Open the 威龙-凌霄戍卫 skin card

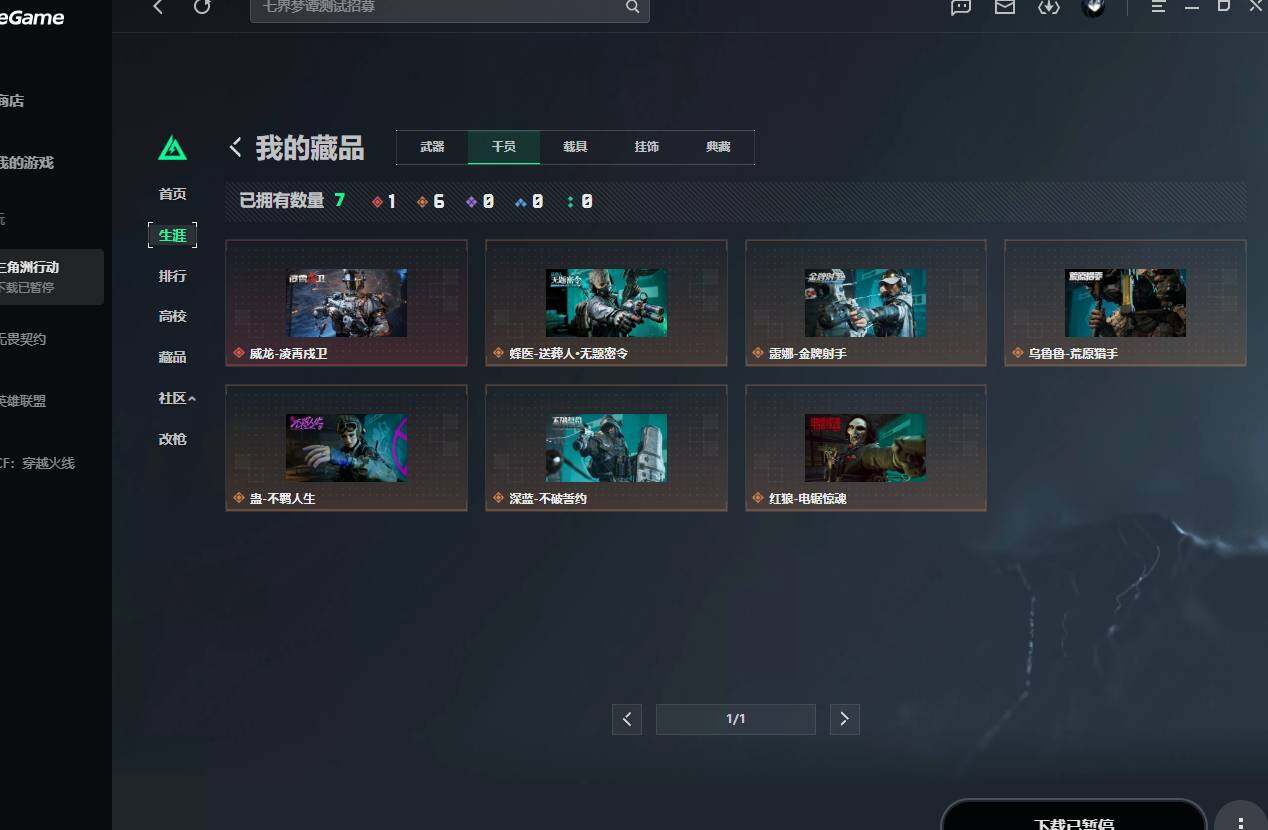coord(346,303)
